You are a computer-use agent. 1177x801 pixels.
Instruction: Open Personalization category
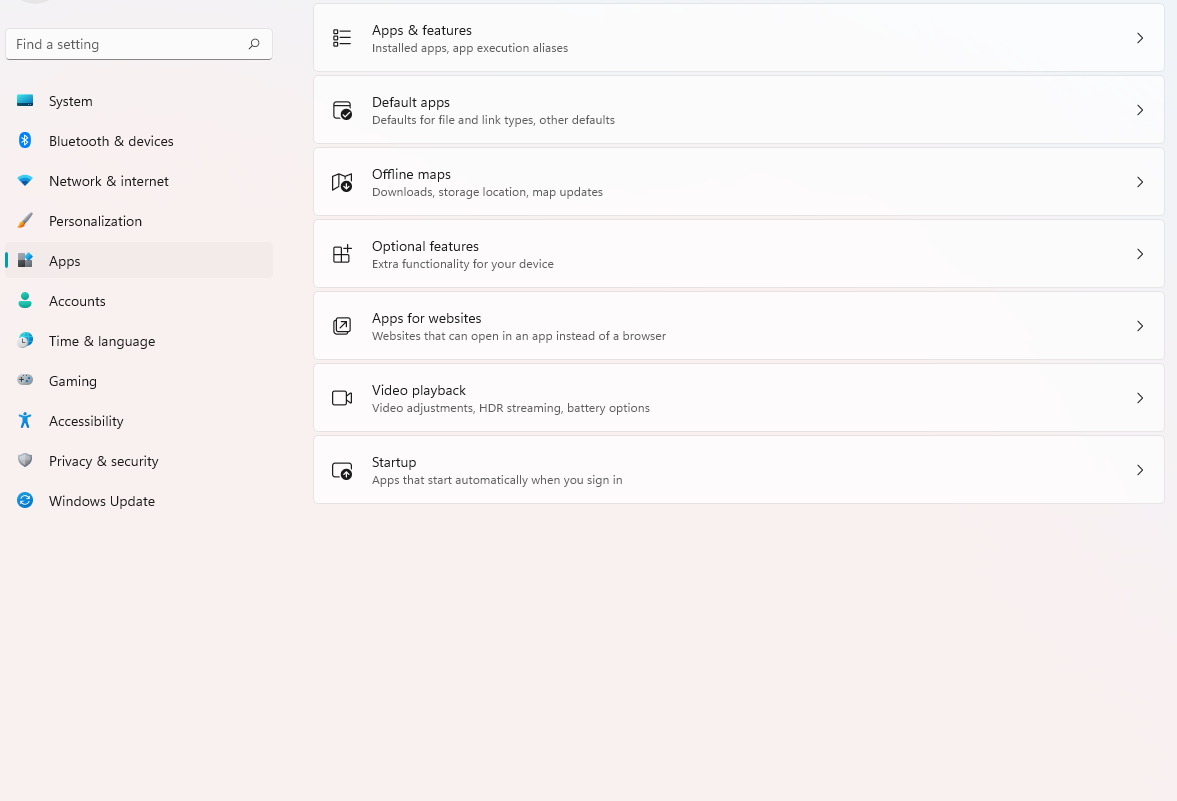pyautogui.click(x=139, y=221)
